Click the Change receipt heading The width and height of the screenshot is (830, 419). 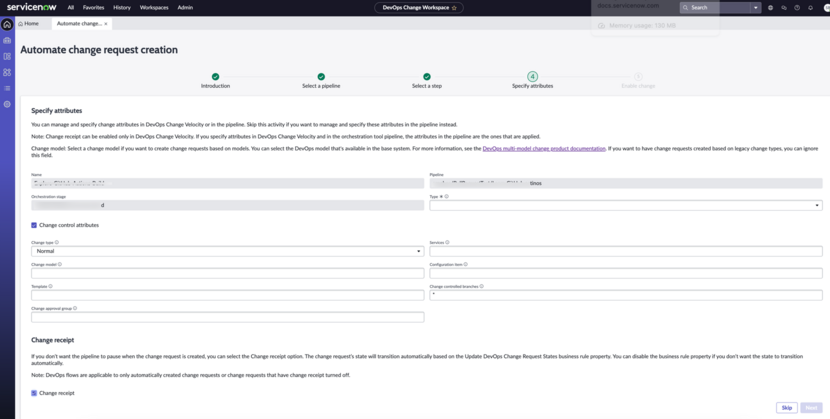click(52, 340)
